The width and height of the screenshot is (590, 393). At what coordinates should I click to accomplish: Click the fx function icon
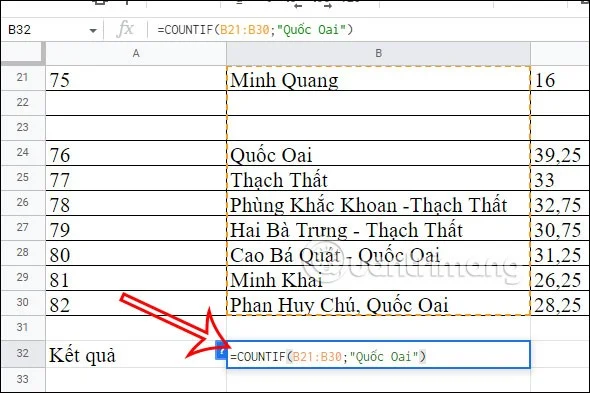pos(125,29)
